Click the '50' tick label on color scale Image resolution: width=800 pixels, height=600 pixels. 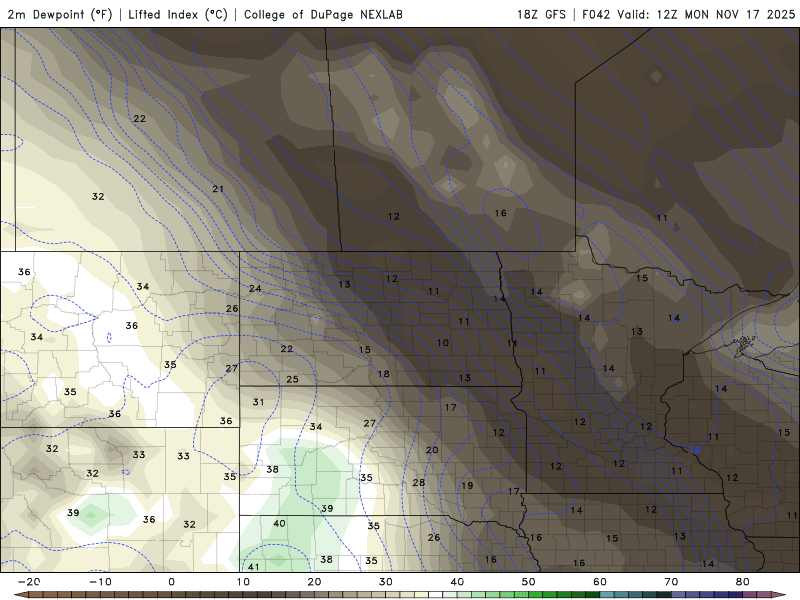[529, 582]
